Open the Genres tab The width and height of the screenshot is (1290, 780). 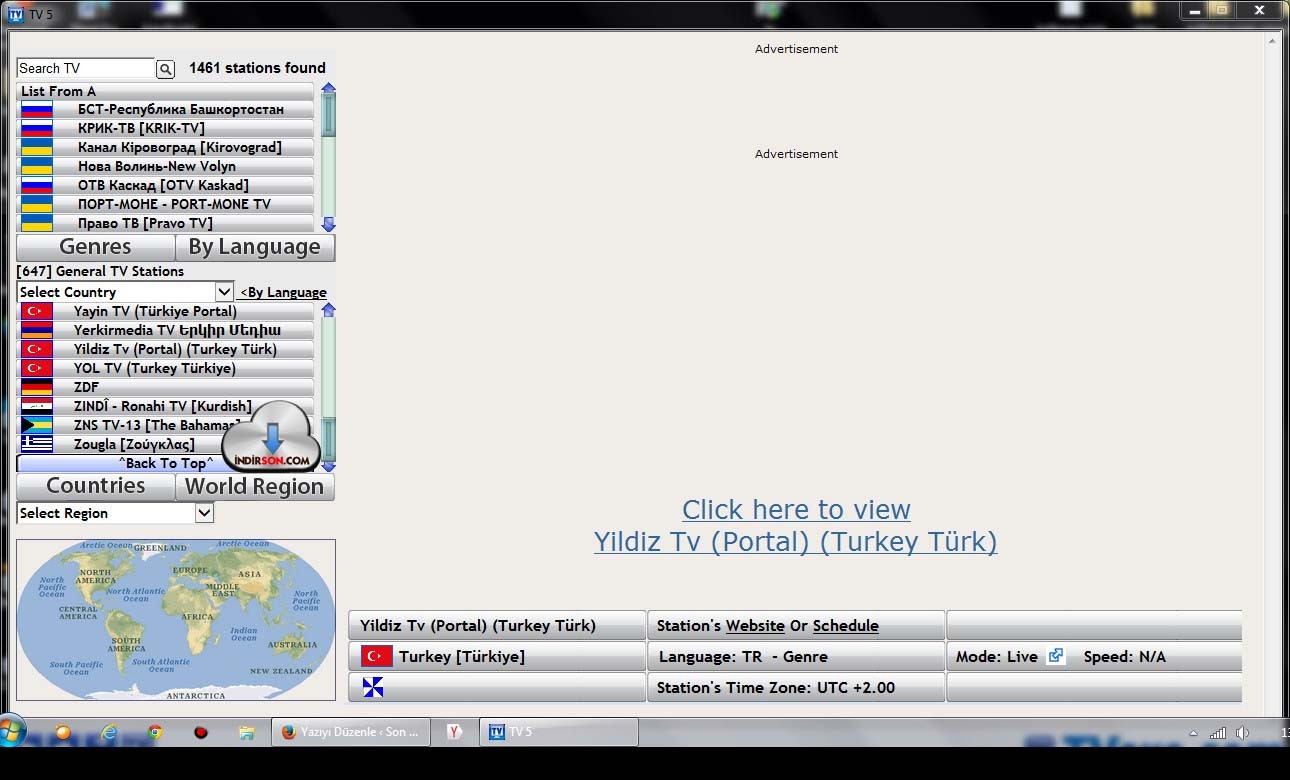[95, 247]
